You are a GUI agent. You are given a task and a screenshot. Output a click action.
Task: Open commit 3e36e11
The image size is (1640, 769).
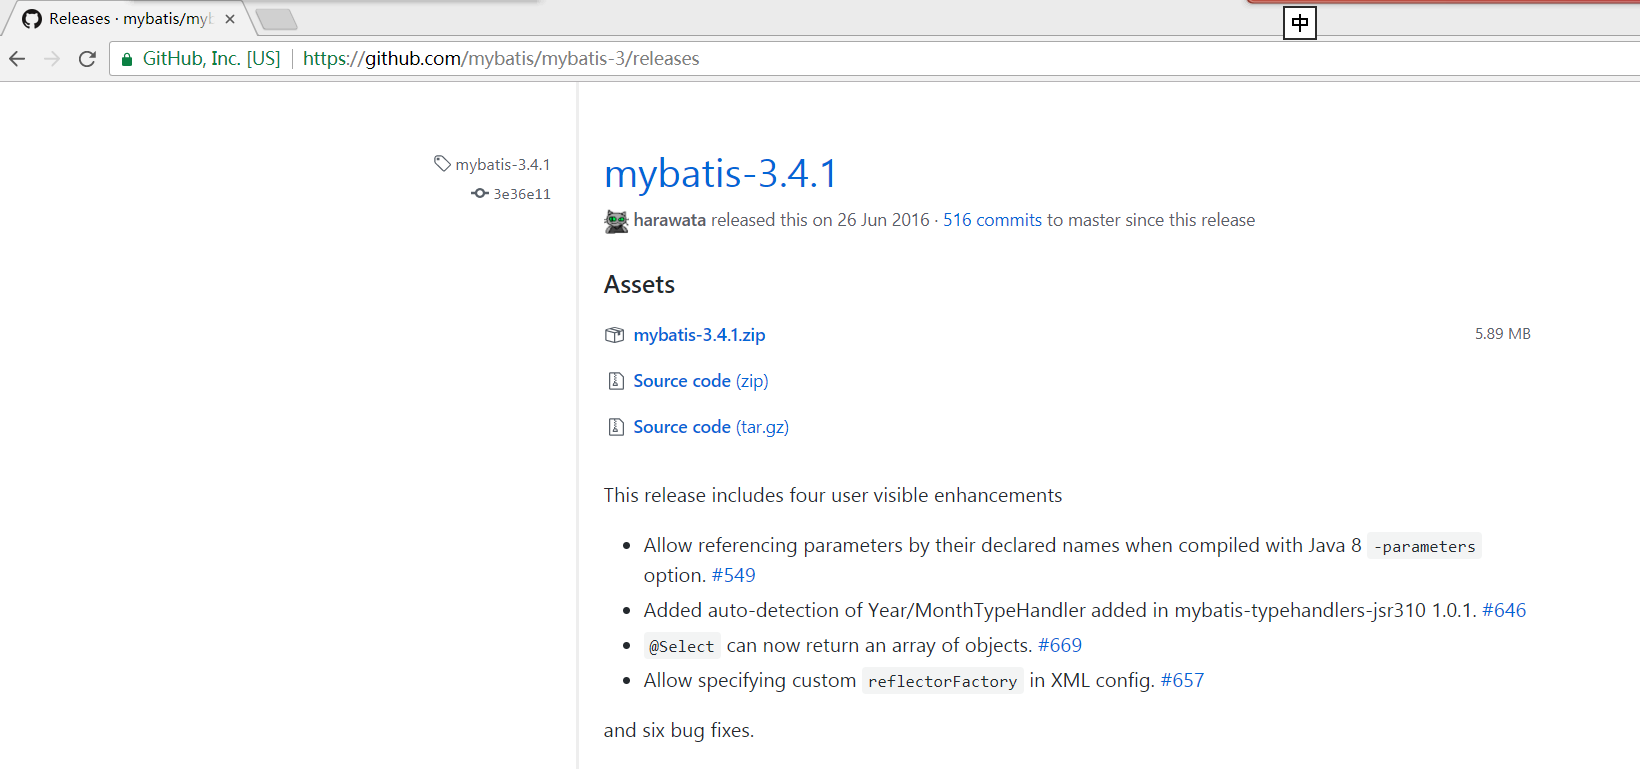click(522, 194)
